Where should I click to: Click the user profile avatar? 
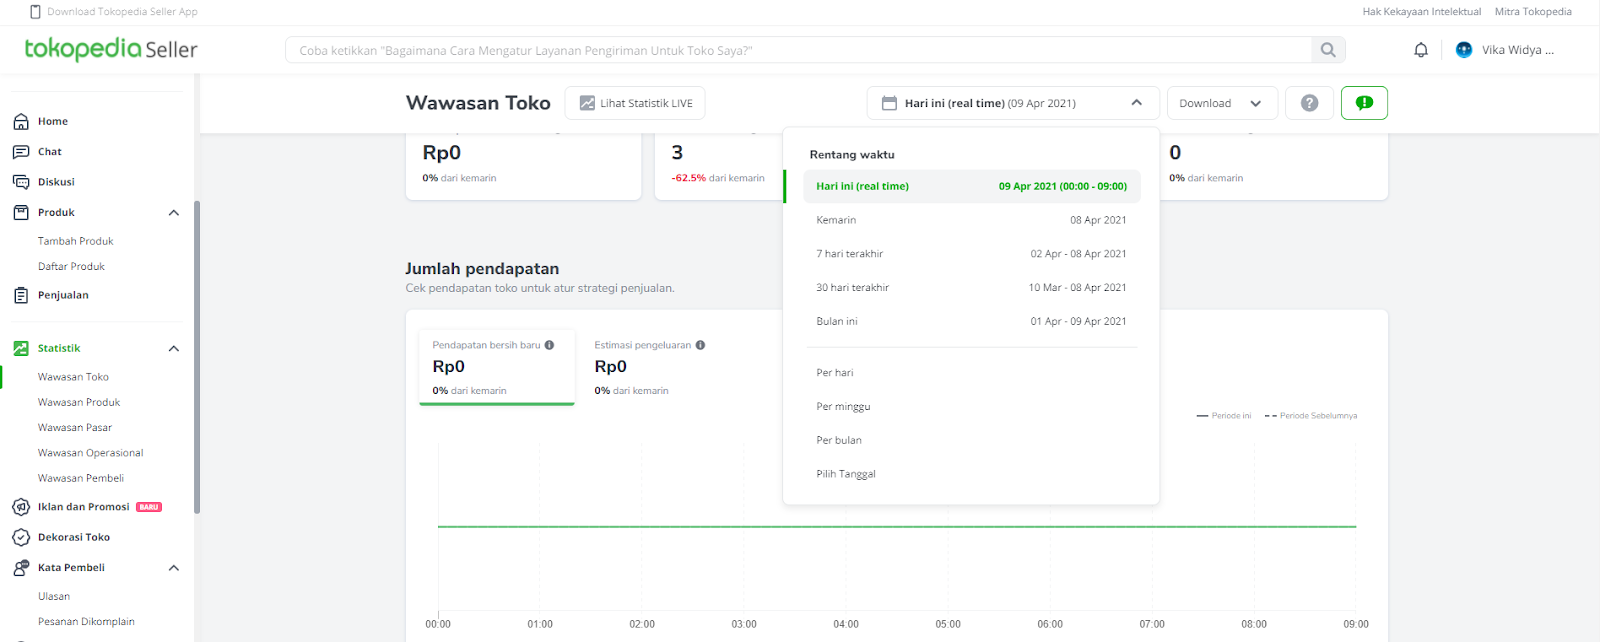(1464, 50)
